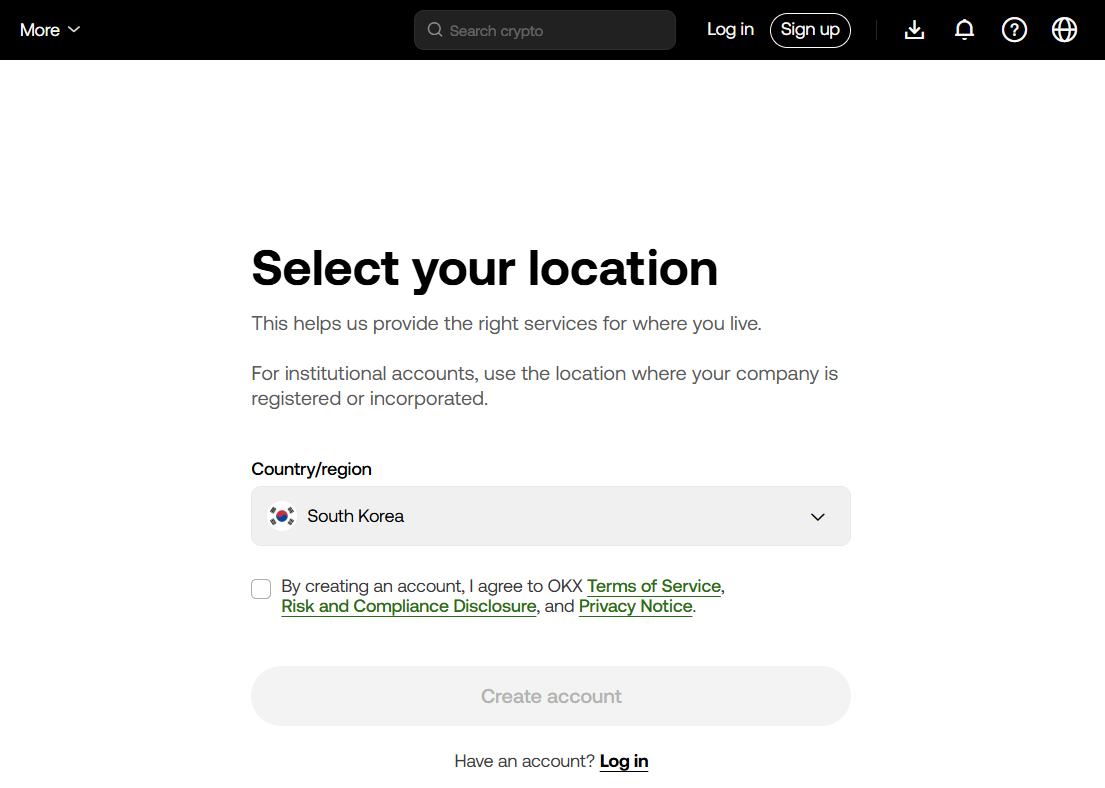Open the More menu
The width and height of the screenshot is (1105, 788).
[x=40, y=30]
